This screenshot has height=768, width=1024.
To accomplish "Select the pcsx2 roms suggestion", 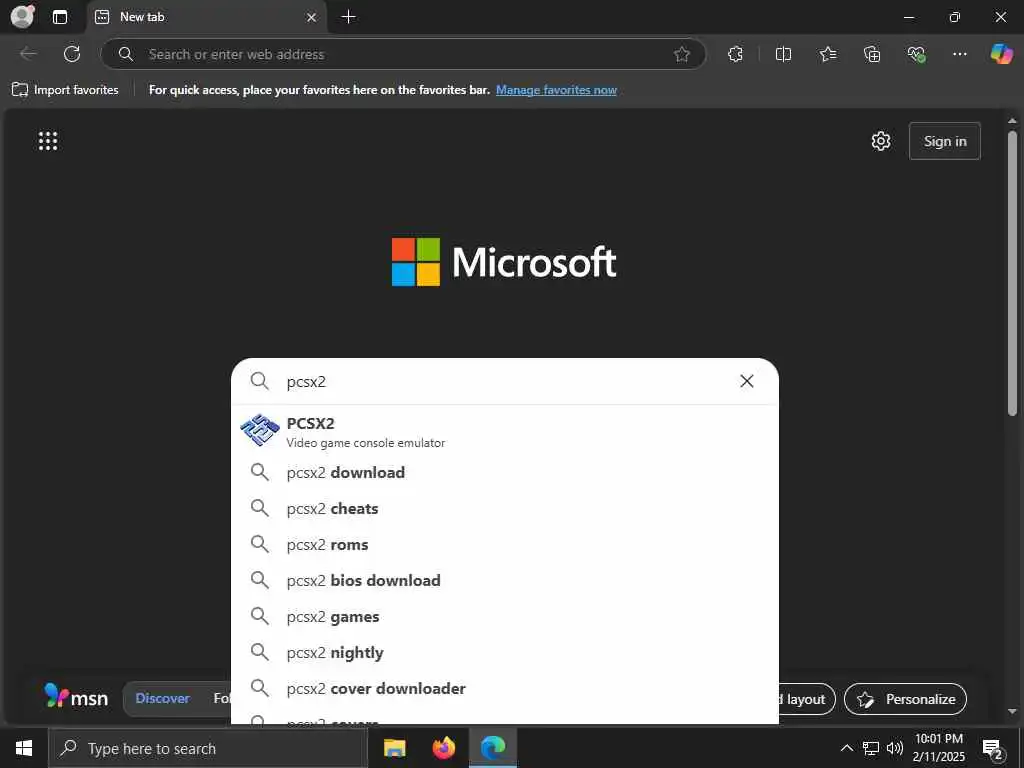I will point(505,544).
